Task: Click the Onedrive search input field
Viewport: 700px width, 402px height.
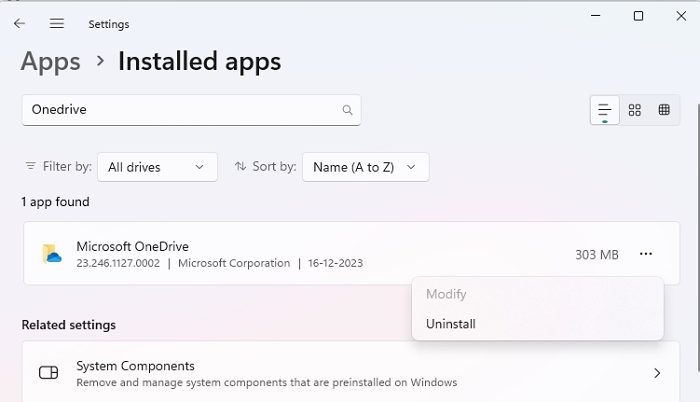Action: (x=180, y=110)
